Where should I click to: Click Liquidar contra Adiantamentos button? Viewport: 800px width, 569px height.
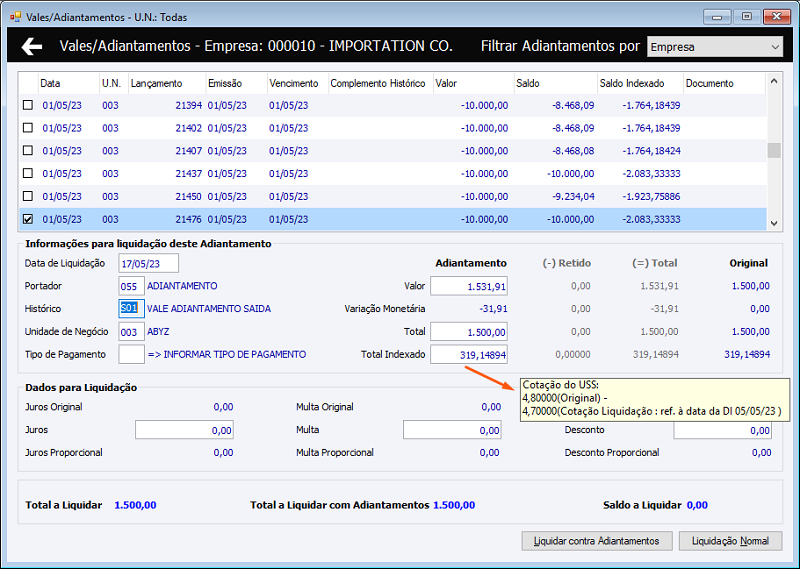click(x=596, y=541)
